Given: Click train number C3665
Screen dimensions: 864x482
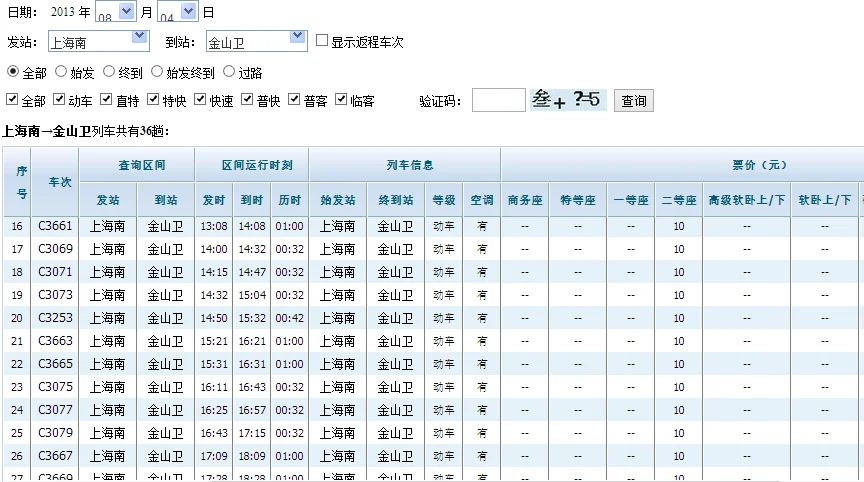Looking at the screenshot, I should 55,364.
